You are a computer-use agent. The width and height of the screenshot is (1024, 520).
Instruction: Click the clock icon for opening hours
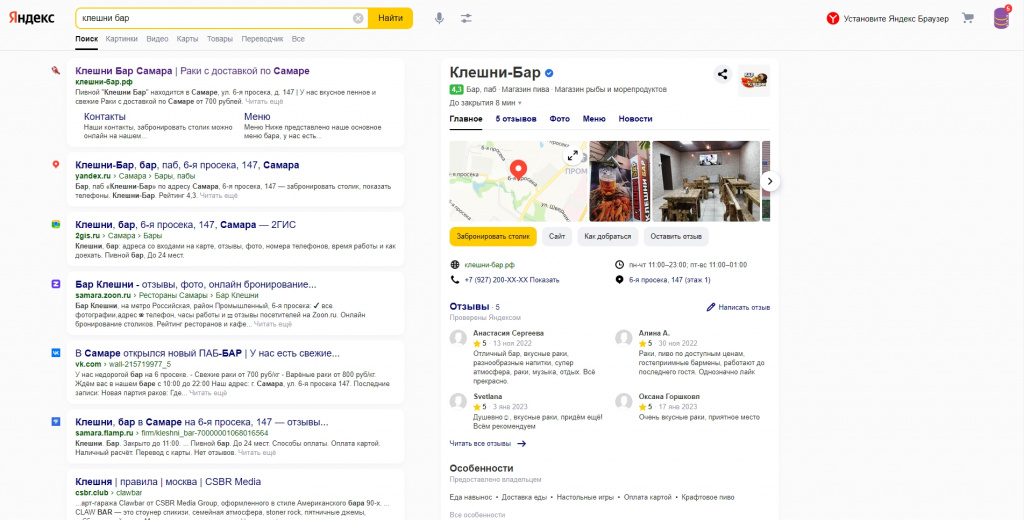(619, 265)
